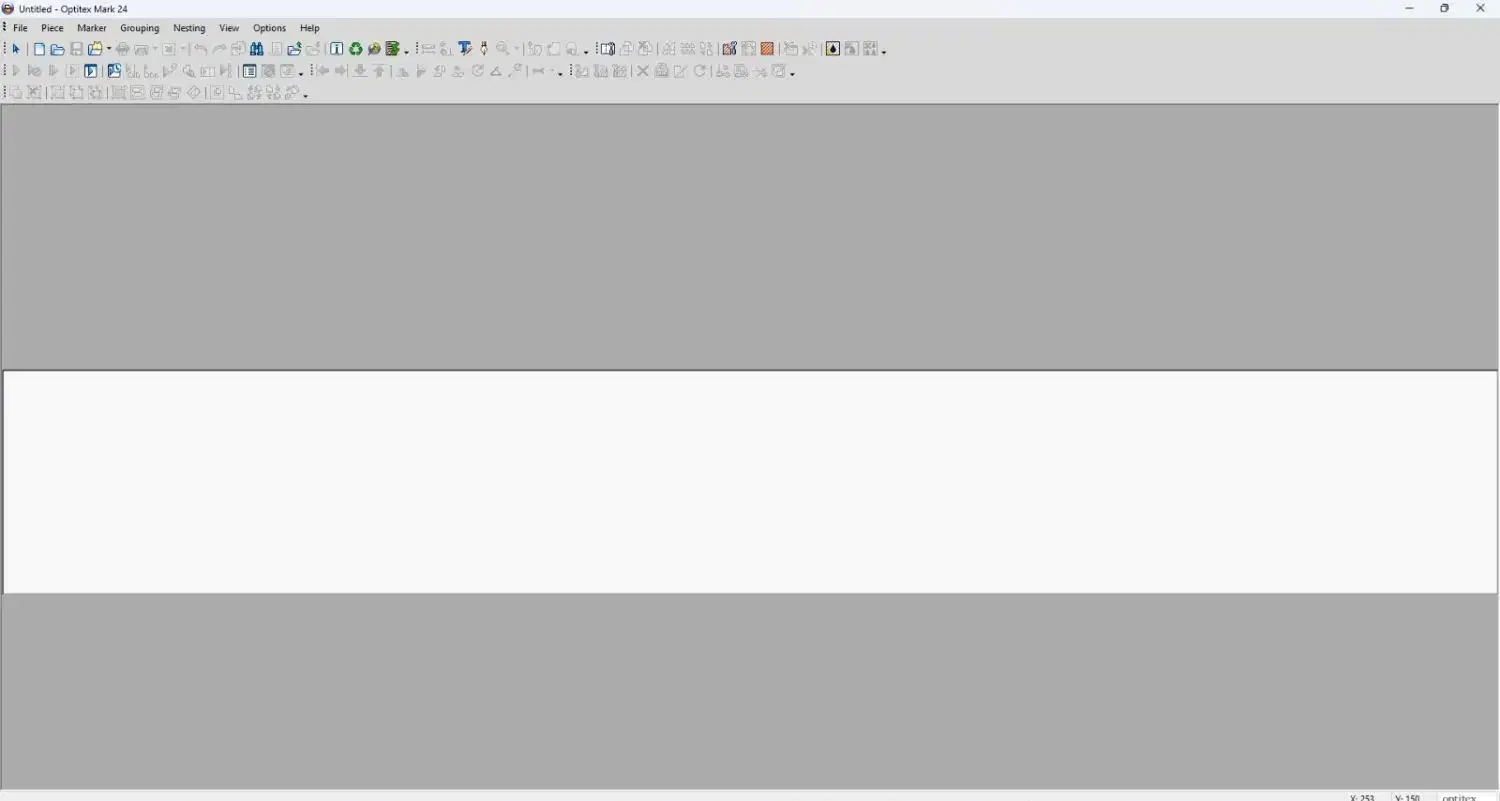Image resolution: width=1500 pixels, height=801 pixels.
Task: Click the redo arrow icon
Action: pyautogui.click(x=219, y=49)
